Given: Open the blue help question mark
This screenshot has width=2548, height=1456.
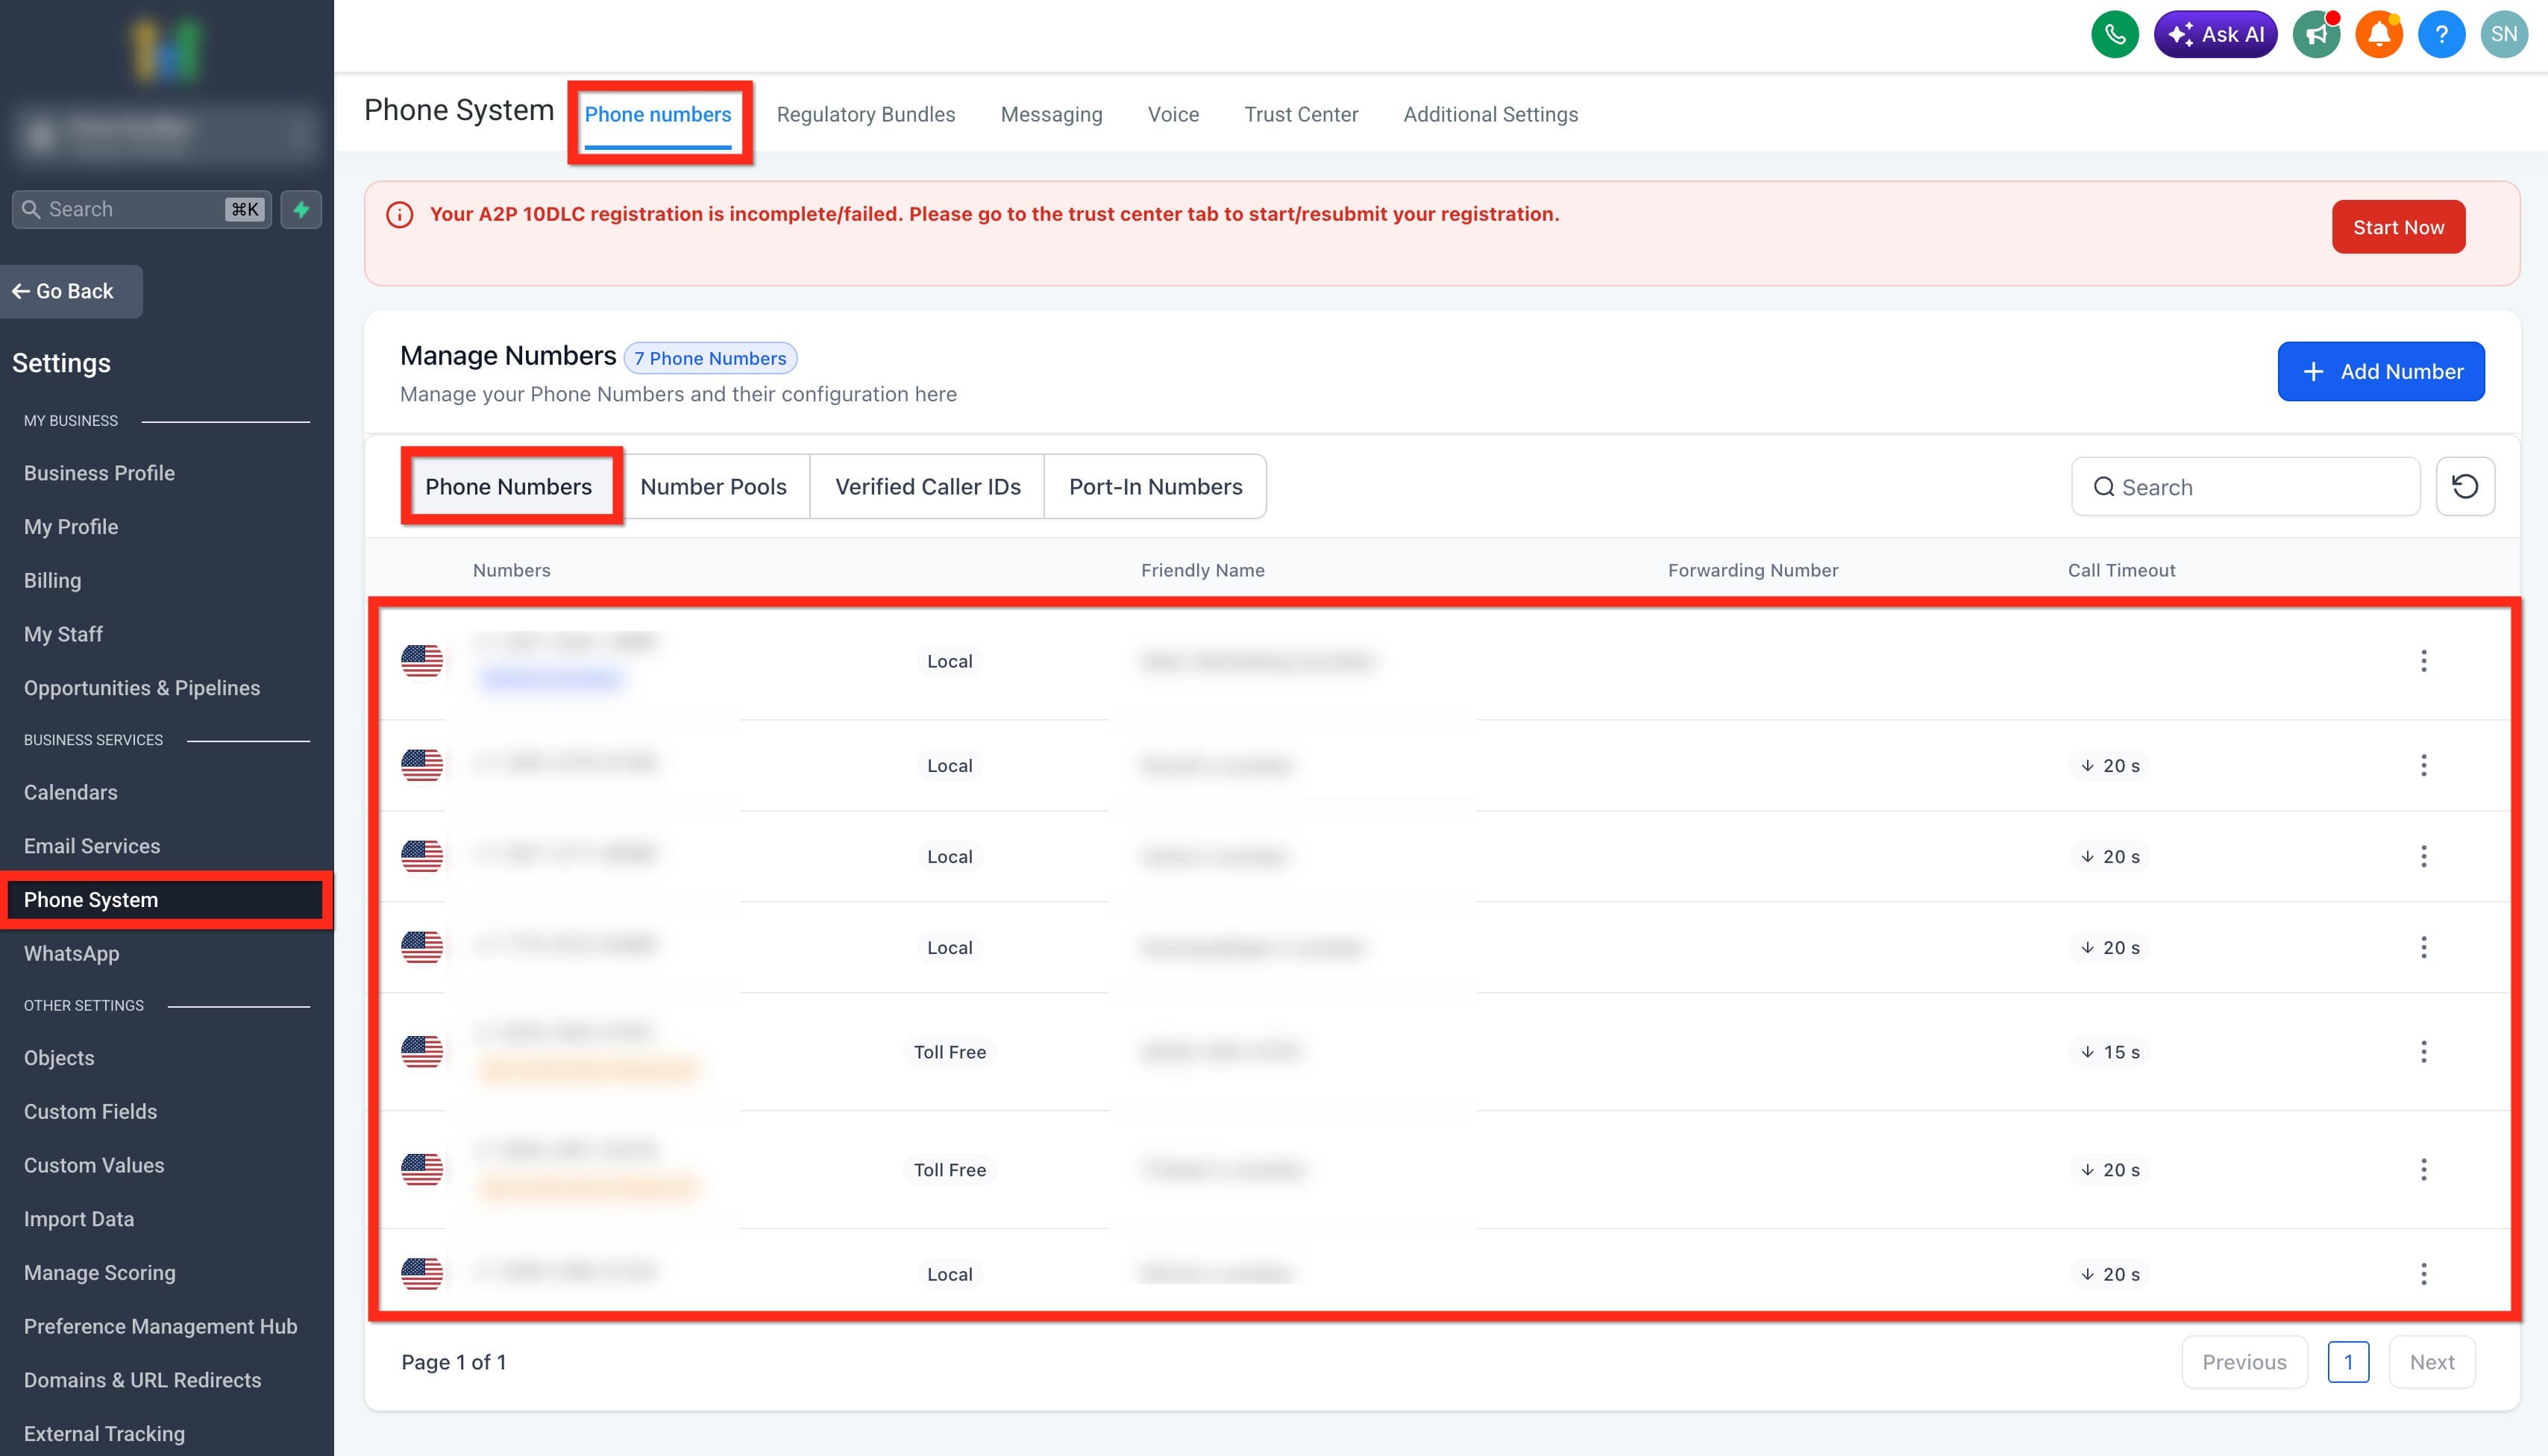Looking at the screenshot, I should 2441,35.
